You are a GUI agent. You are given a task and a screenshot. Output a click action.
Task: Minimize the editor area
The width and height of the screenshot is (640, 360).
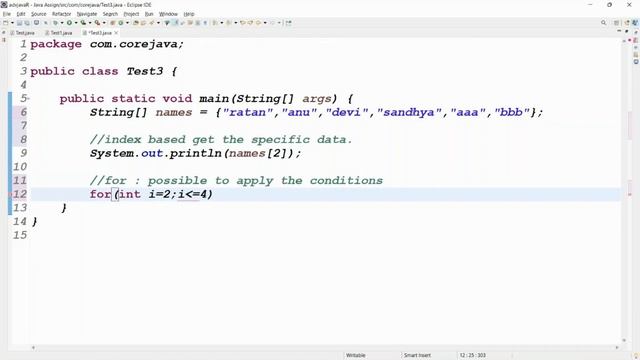point(619,31)
